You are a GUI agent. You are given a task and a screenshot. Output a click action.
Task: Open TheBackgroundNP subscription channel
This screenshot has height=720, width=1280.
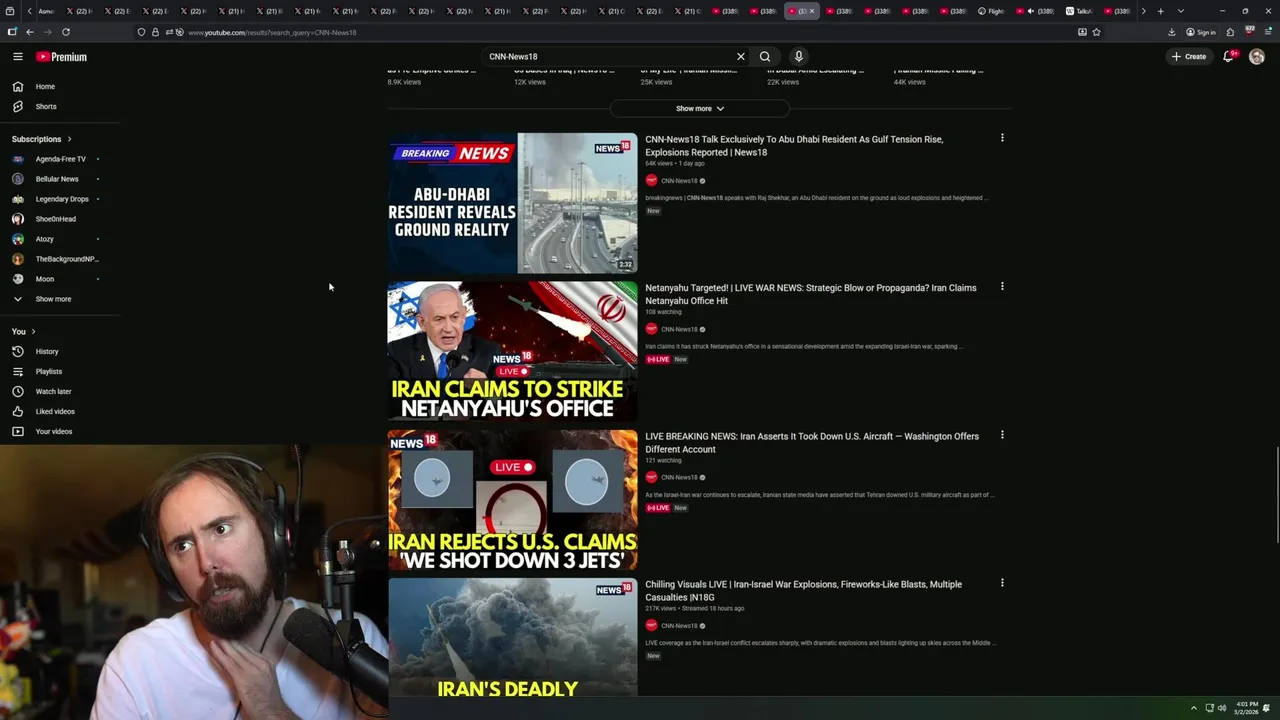[x=67, y=259]
